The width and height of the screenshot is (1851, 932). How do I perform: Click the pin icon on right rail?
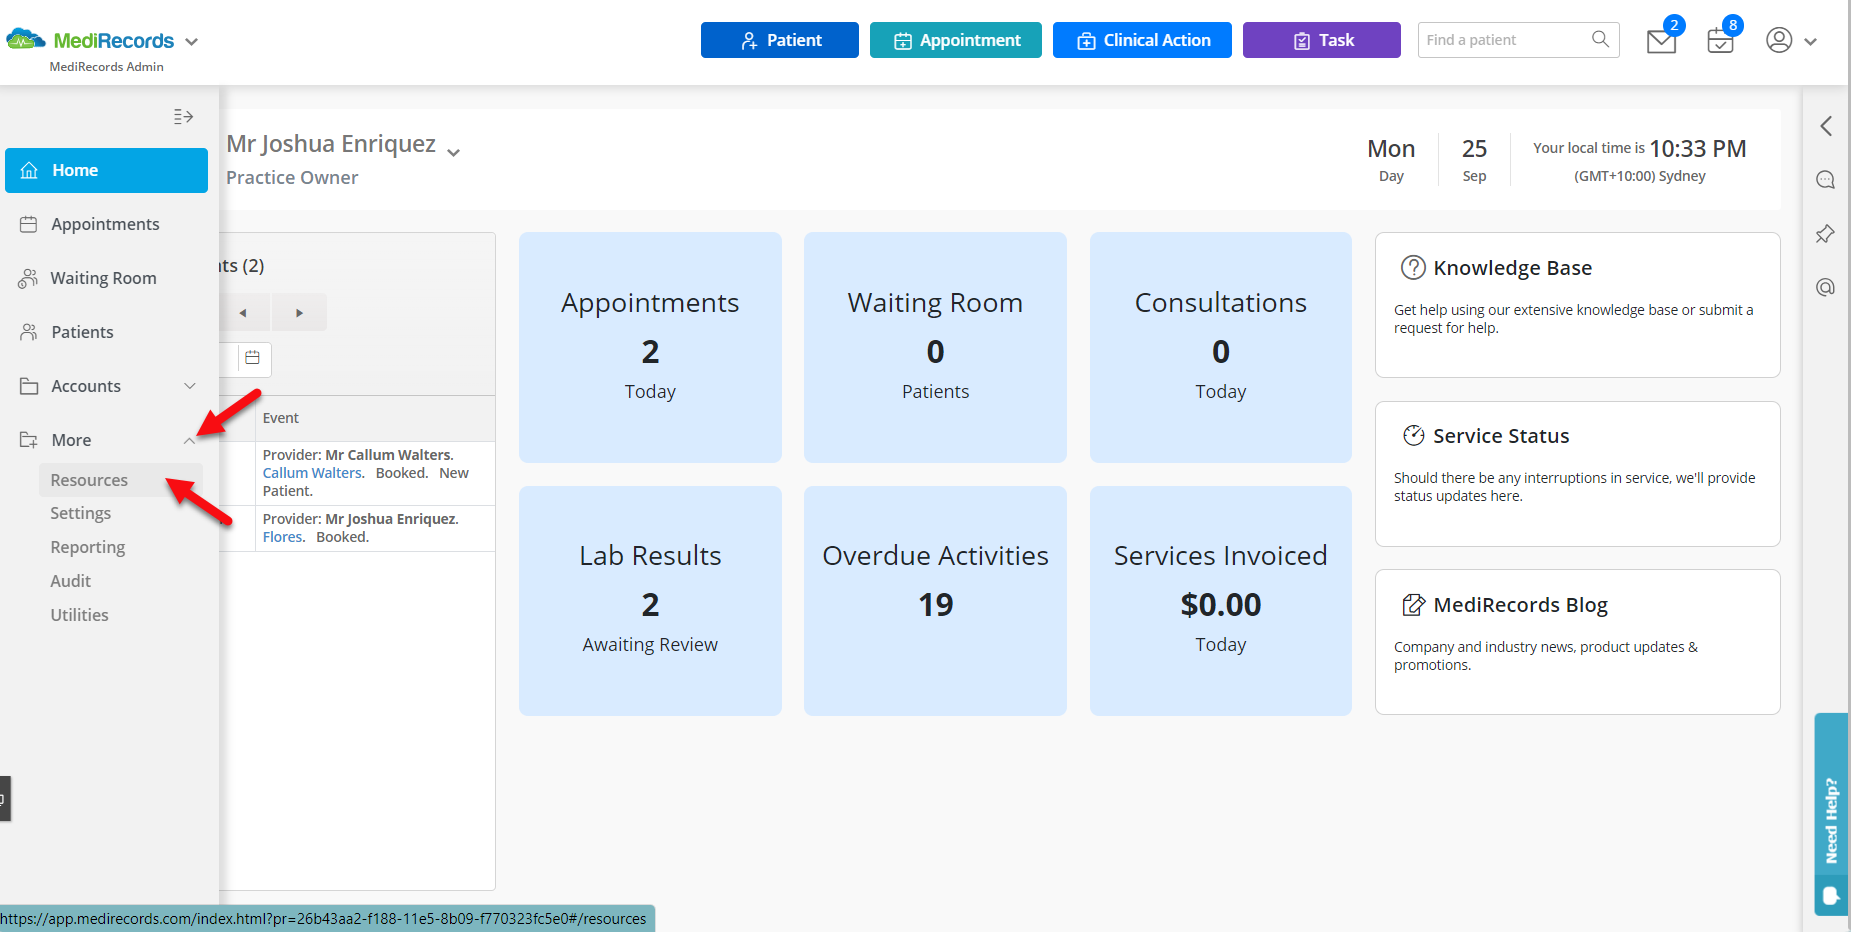[1826, 234]
